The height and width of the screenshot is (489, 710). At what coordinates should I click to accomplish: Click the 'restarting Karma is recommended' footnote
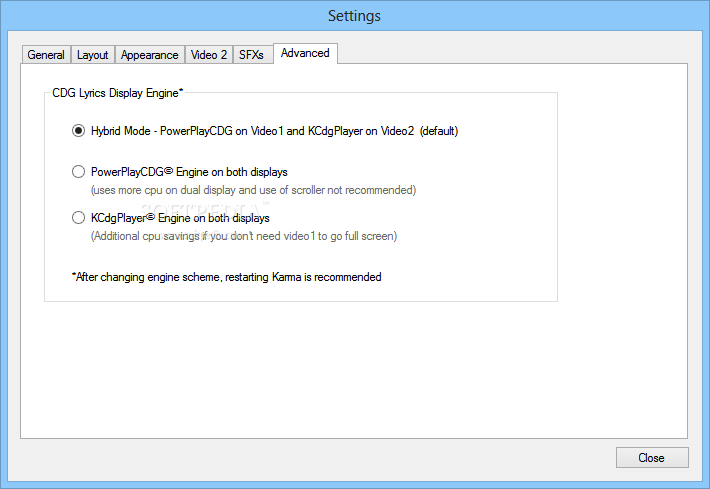tap(226, 277)
